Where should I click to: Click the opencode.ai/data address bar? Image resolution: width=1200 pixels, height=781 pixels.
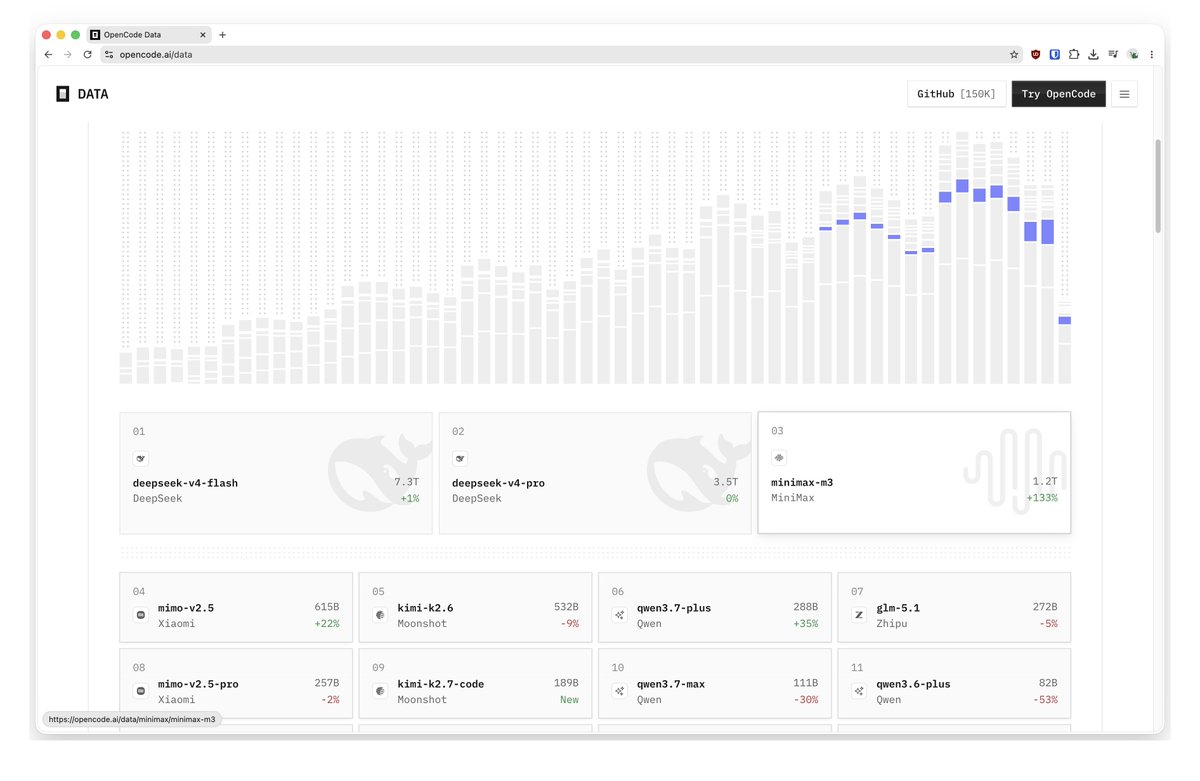point(560,55)
